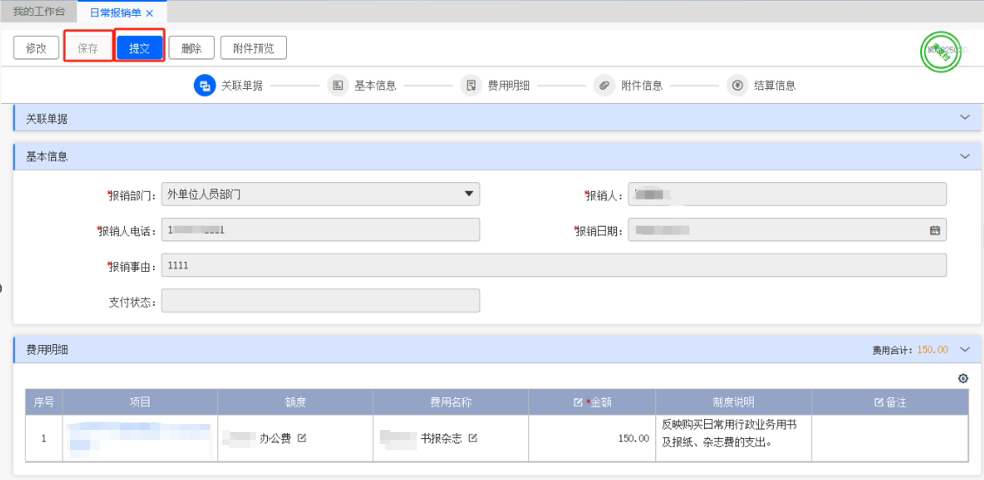Viewport: 984px width, 480px height.
Task: Open calendar picker in 报销日期 field
Action: click(935, 230)
